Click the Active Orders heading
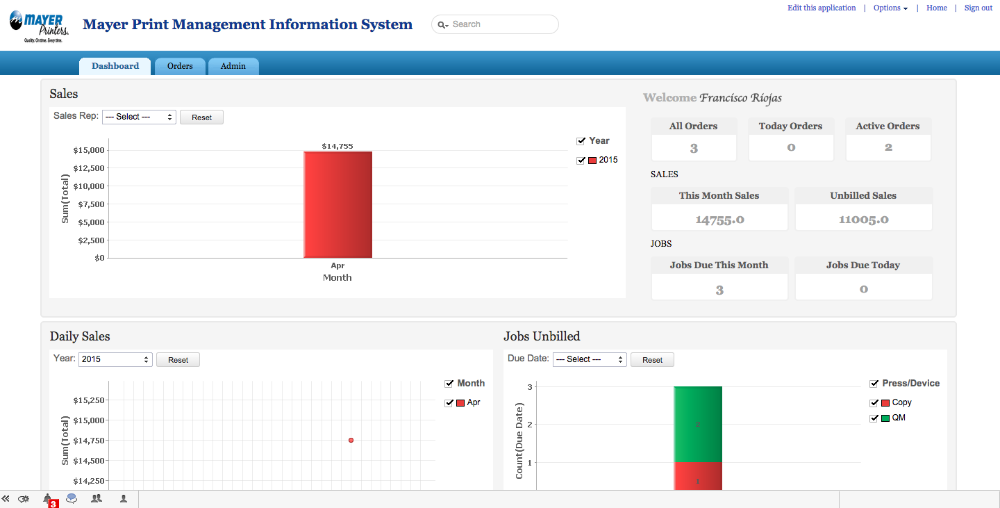Image resolution: width=1000 pixels, height=508 pixels. pyautogui.click(x=888, y=126)
